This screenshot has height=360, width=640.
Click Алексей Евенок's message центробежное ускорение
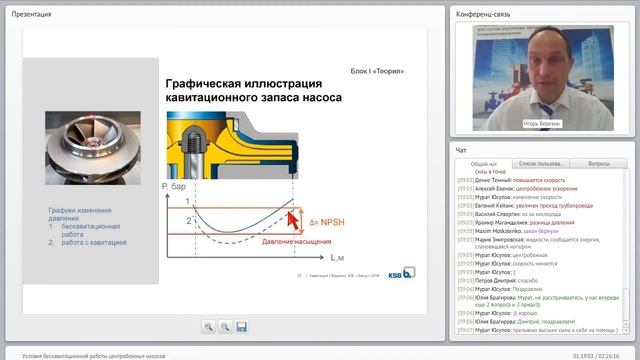click(547, 189)
